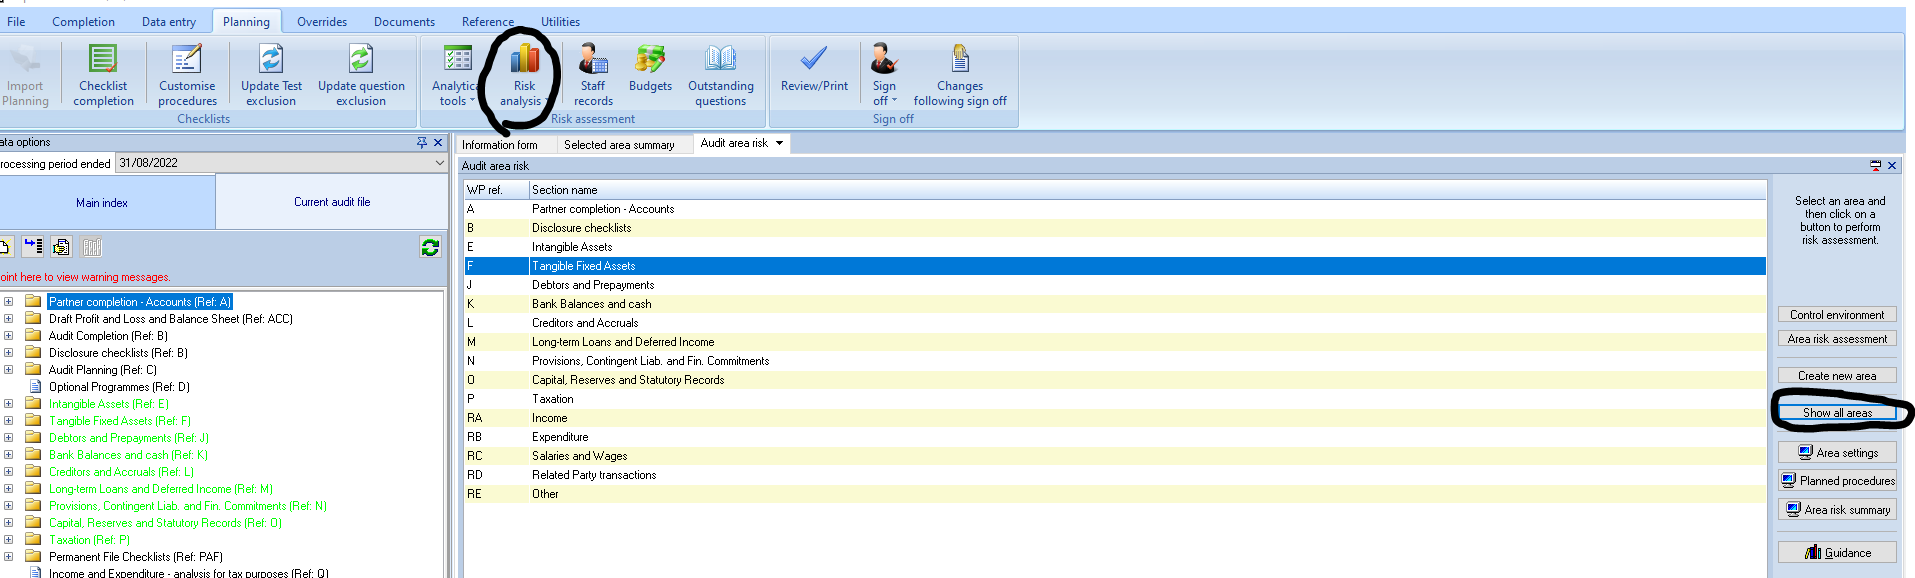The width and height of the screenshot is (1915, 578).
Task: Open the Audit area risk tab dropdown arrow
Action: (780, 143)
